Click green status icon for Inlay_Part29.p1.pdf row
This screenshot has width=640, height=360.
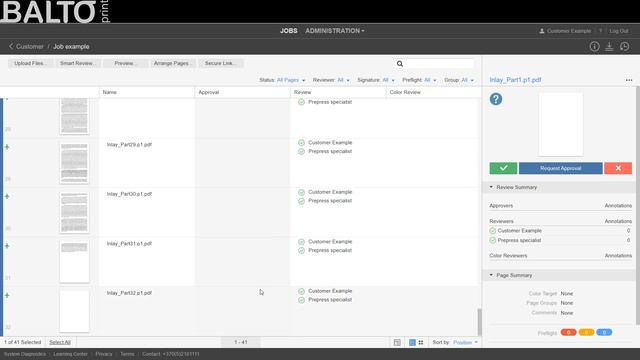point(7,147)
